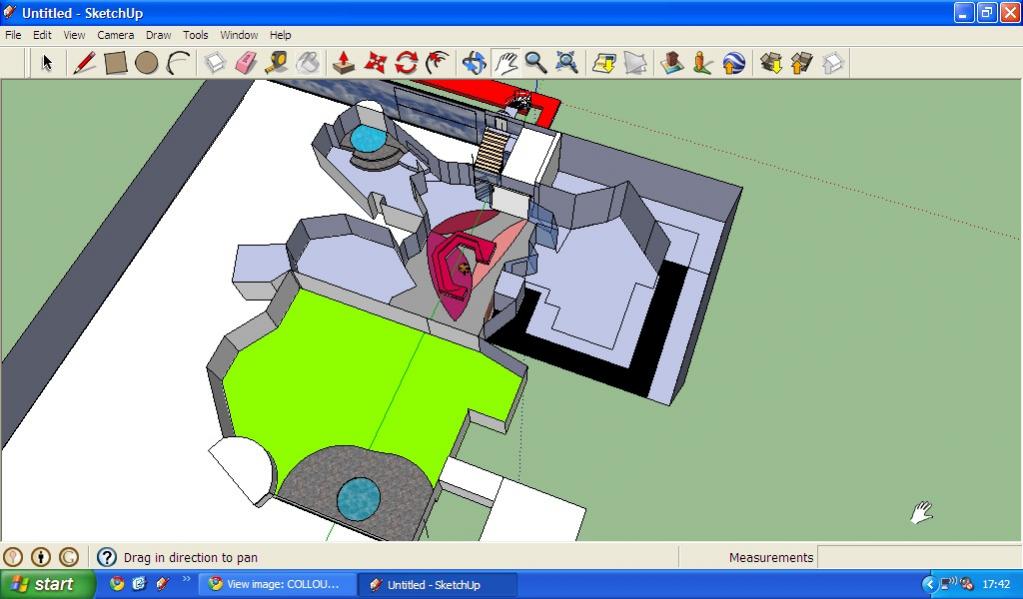The height and width of the screenshot is (599, 1023).
Task: Click the Windows start button
Action: 47,584
